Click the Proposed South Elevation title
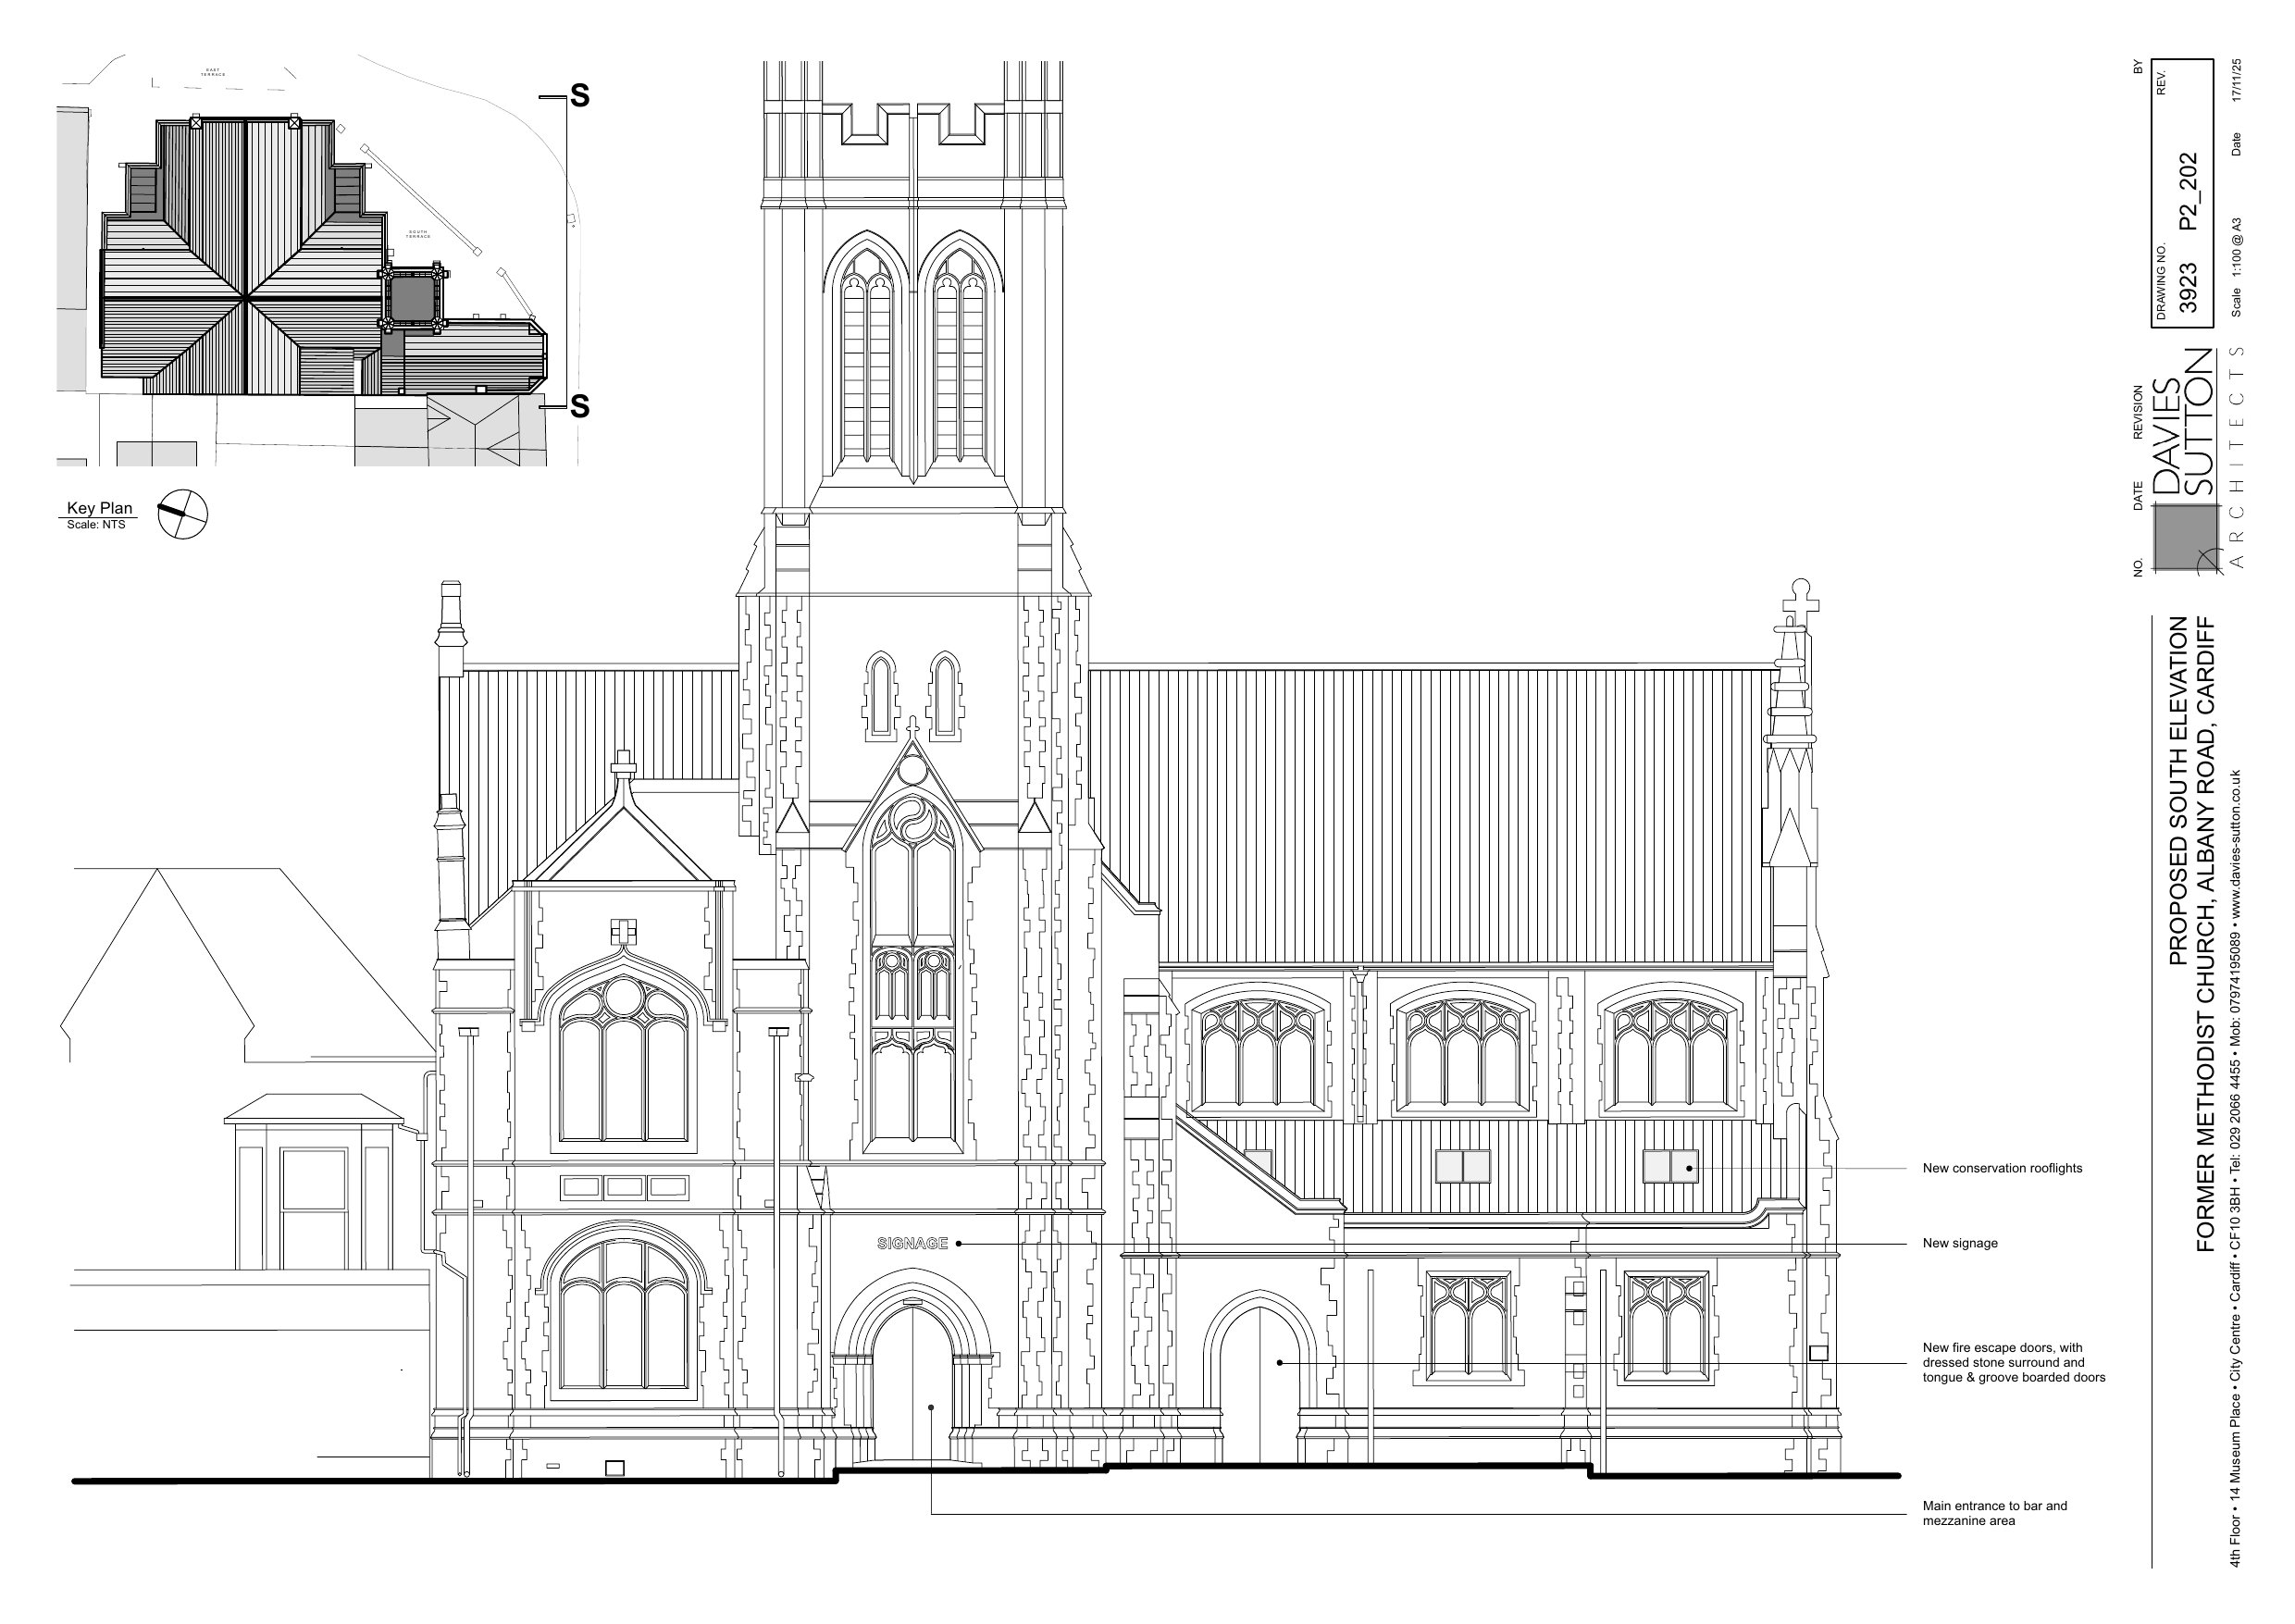2295x1624 pixels. 2177,790
